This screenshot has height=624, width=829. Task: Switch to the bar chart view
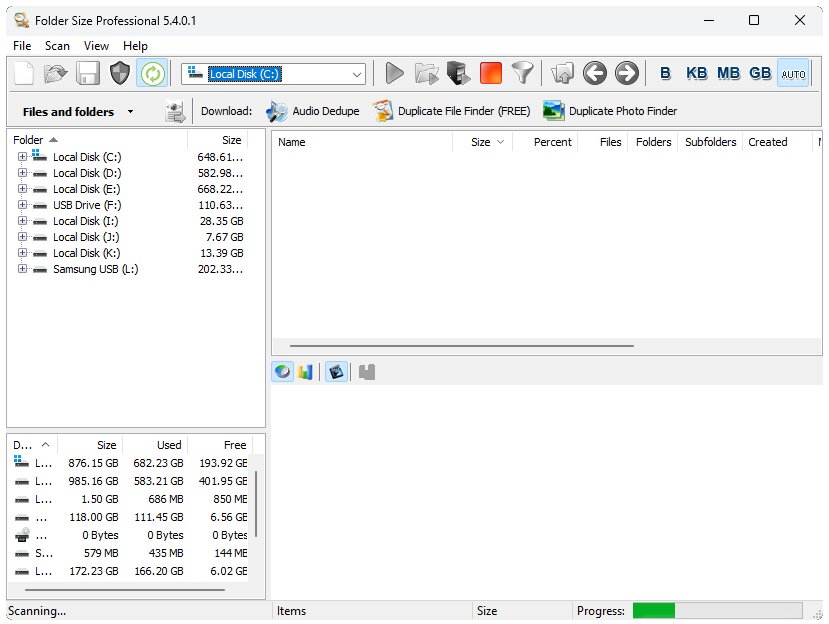[305, 372]
